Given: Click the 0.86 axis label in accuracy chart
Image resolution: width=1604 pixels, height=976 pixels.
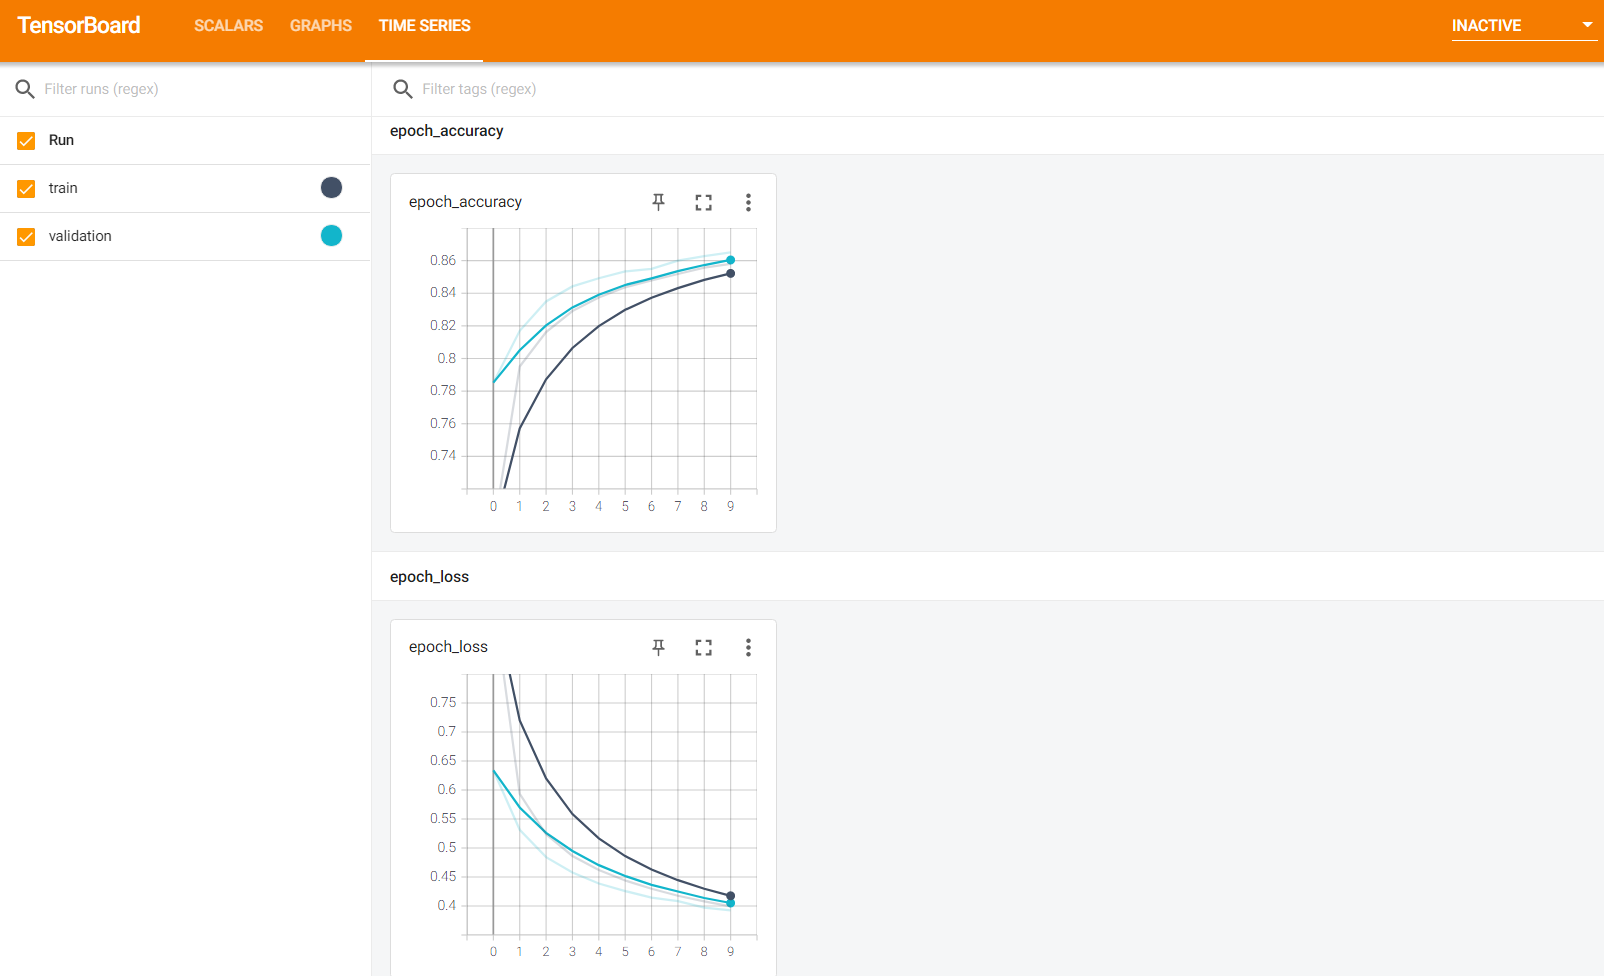Looking at the screenshot, I should pyautogui.click(x=443, y=260).
